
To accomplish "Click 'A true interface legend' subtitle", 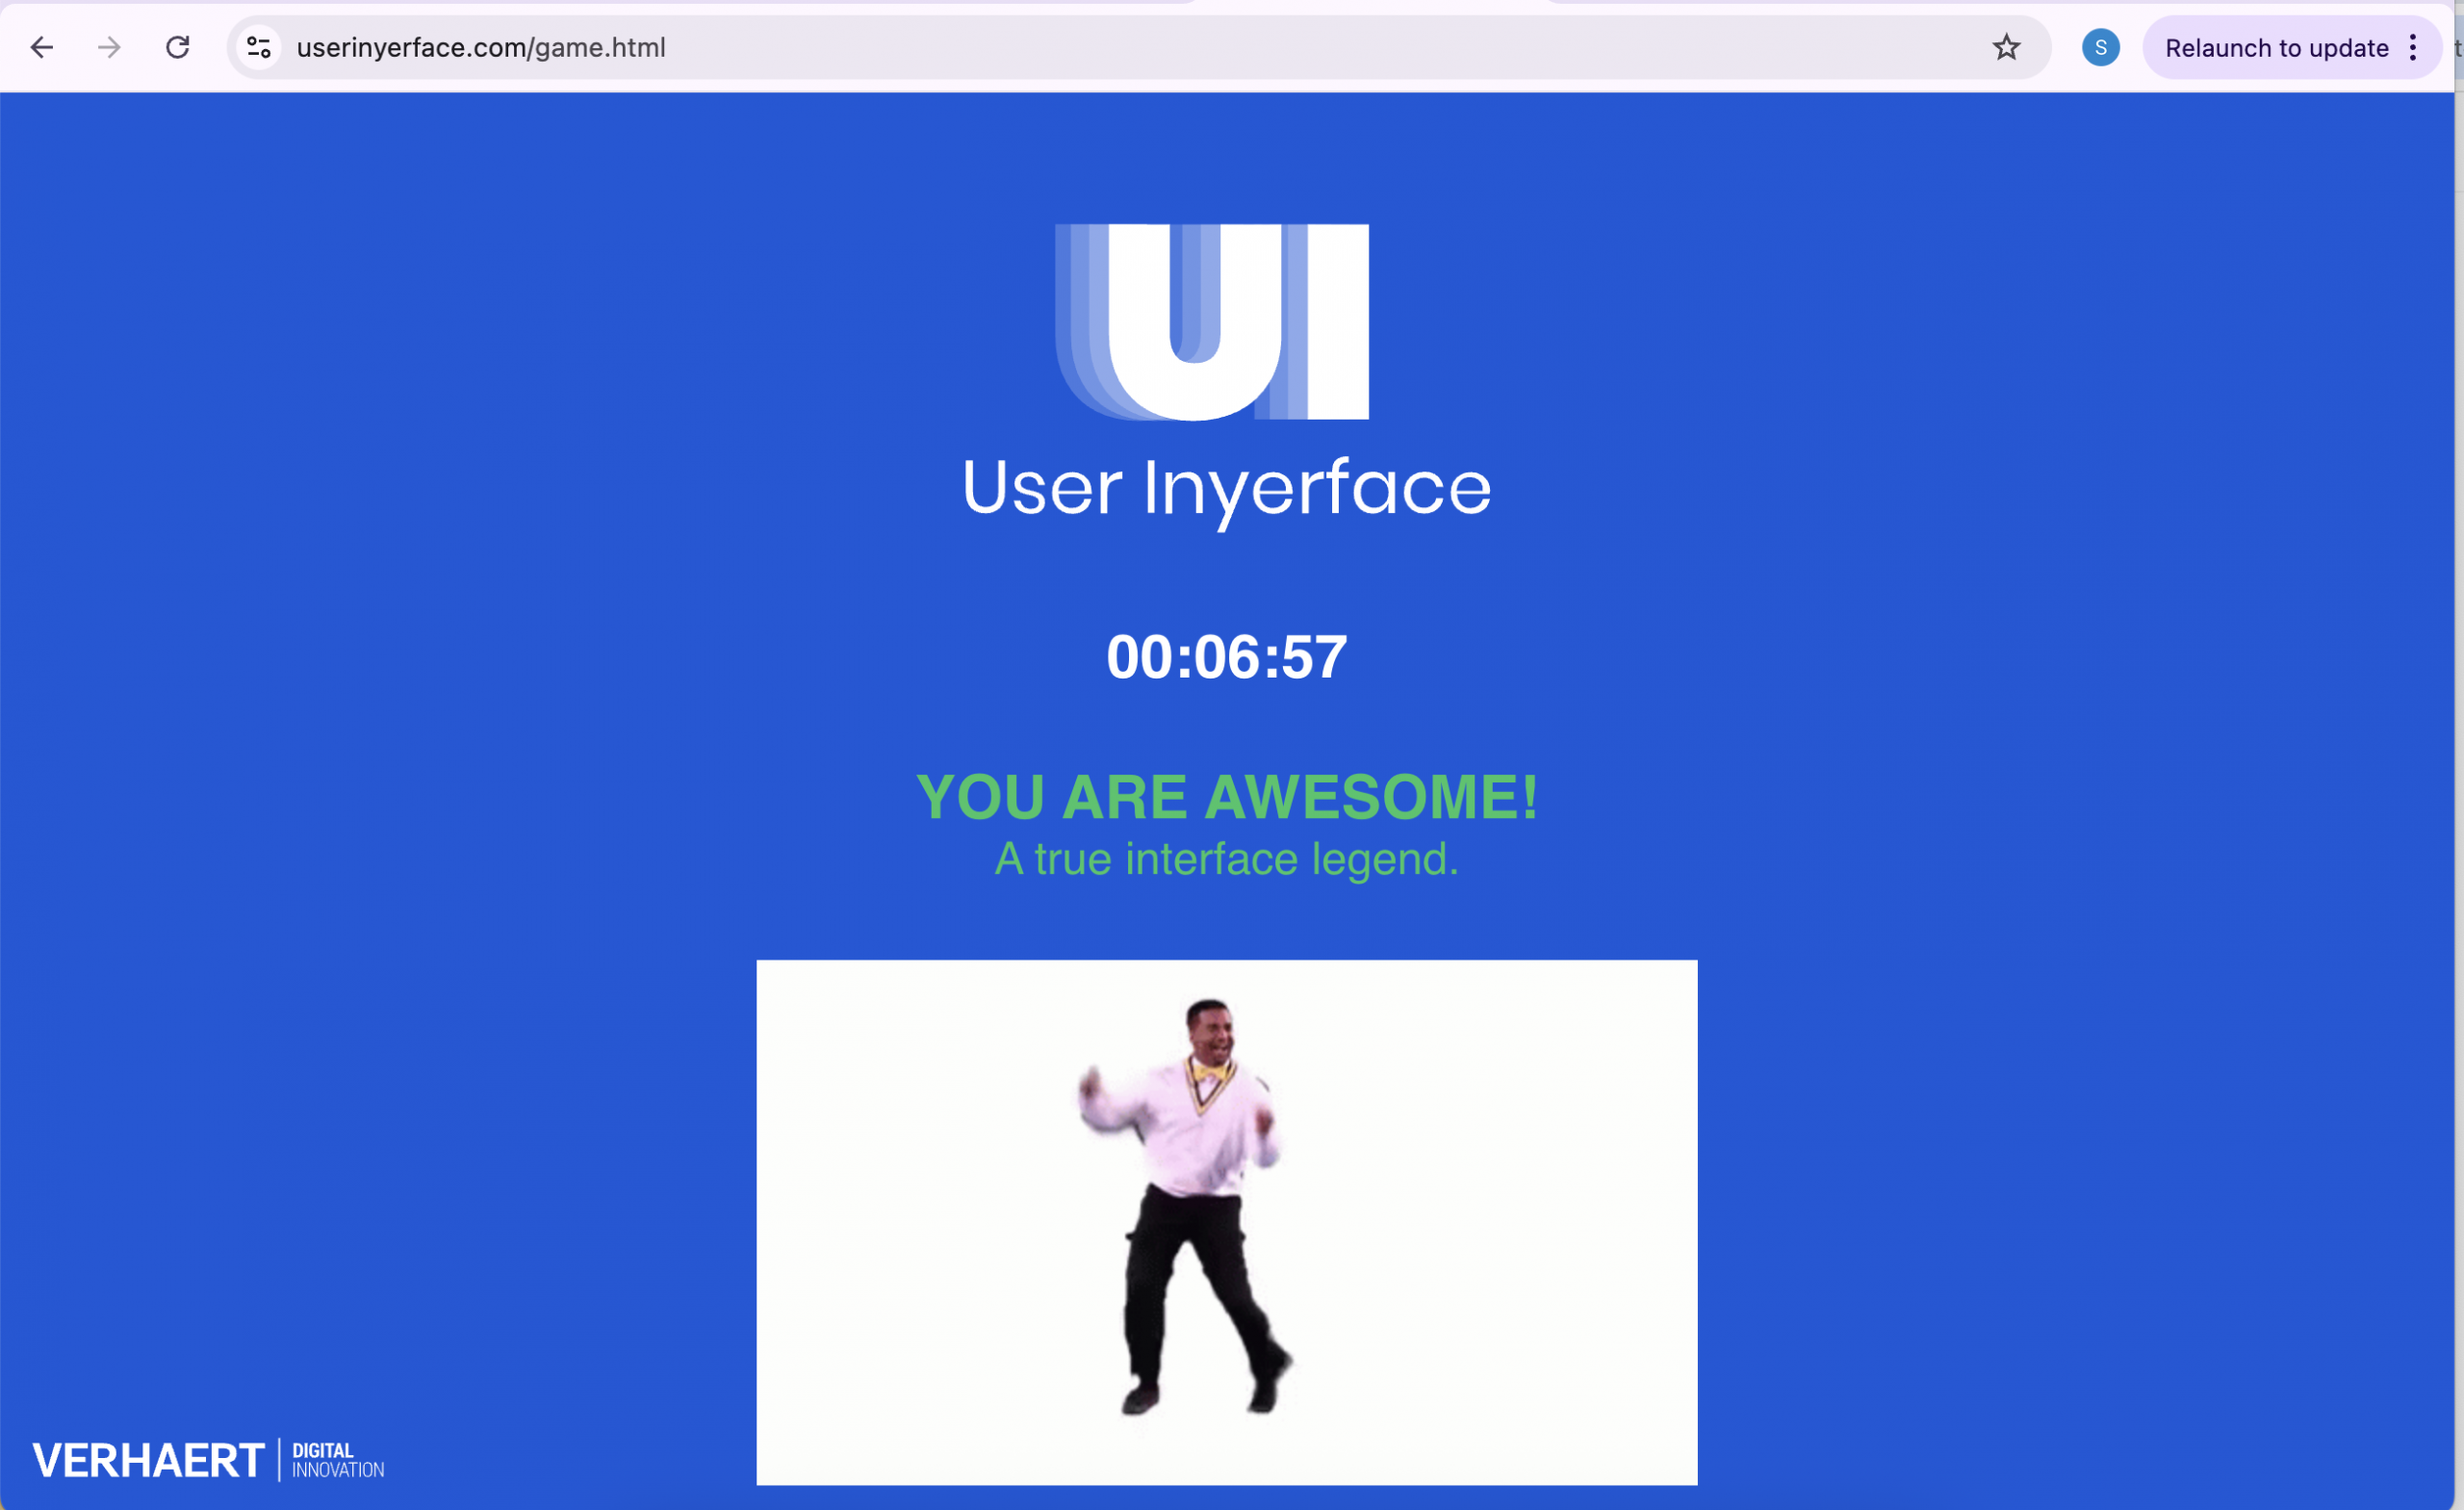I will (1226, 859).
